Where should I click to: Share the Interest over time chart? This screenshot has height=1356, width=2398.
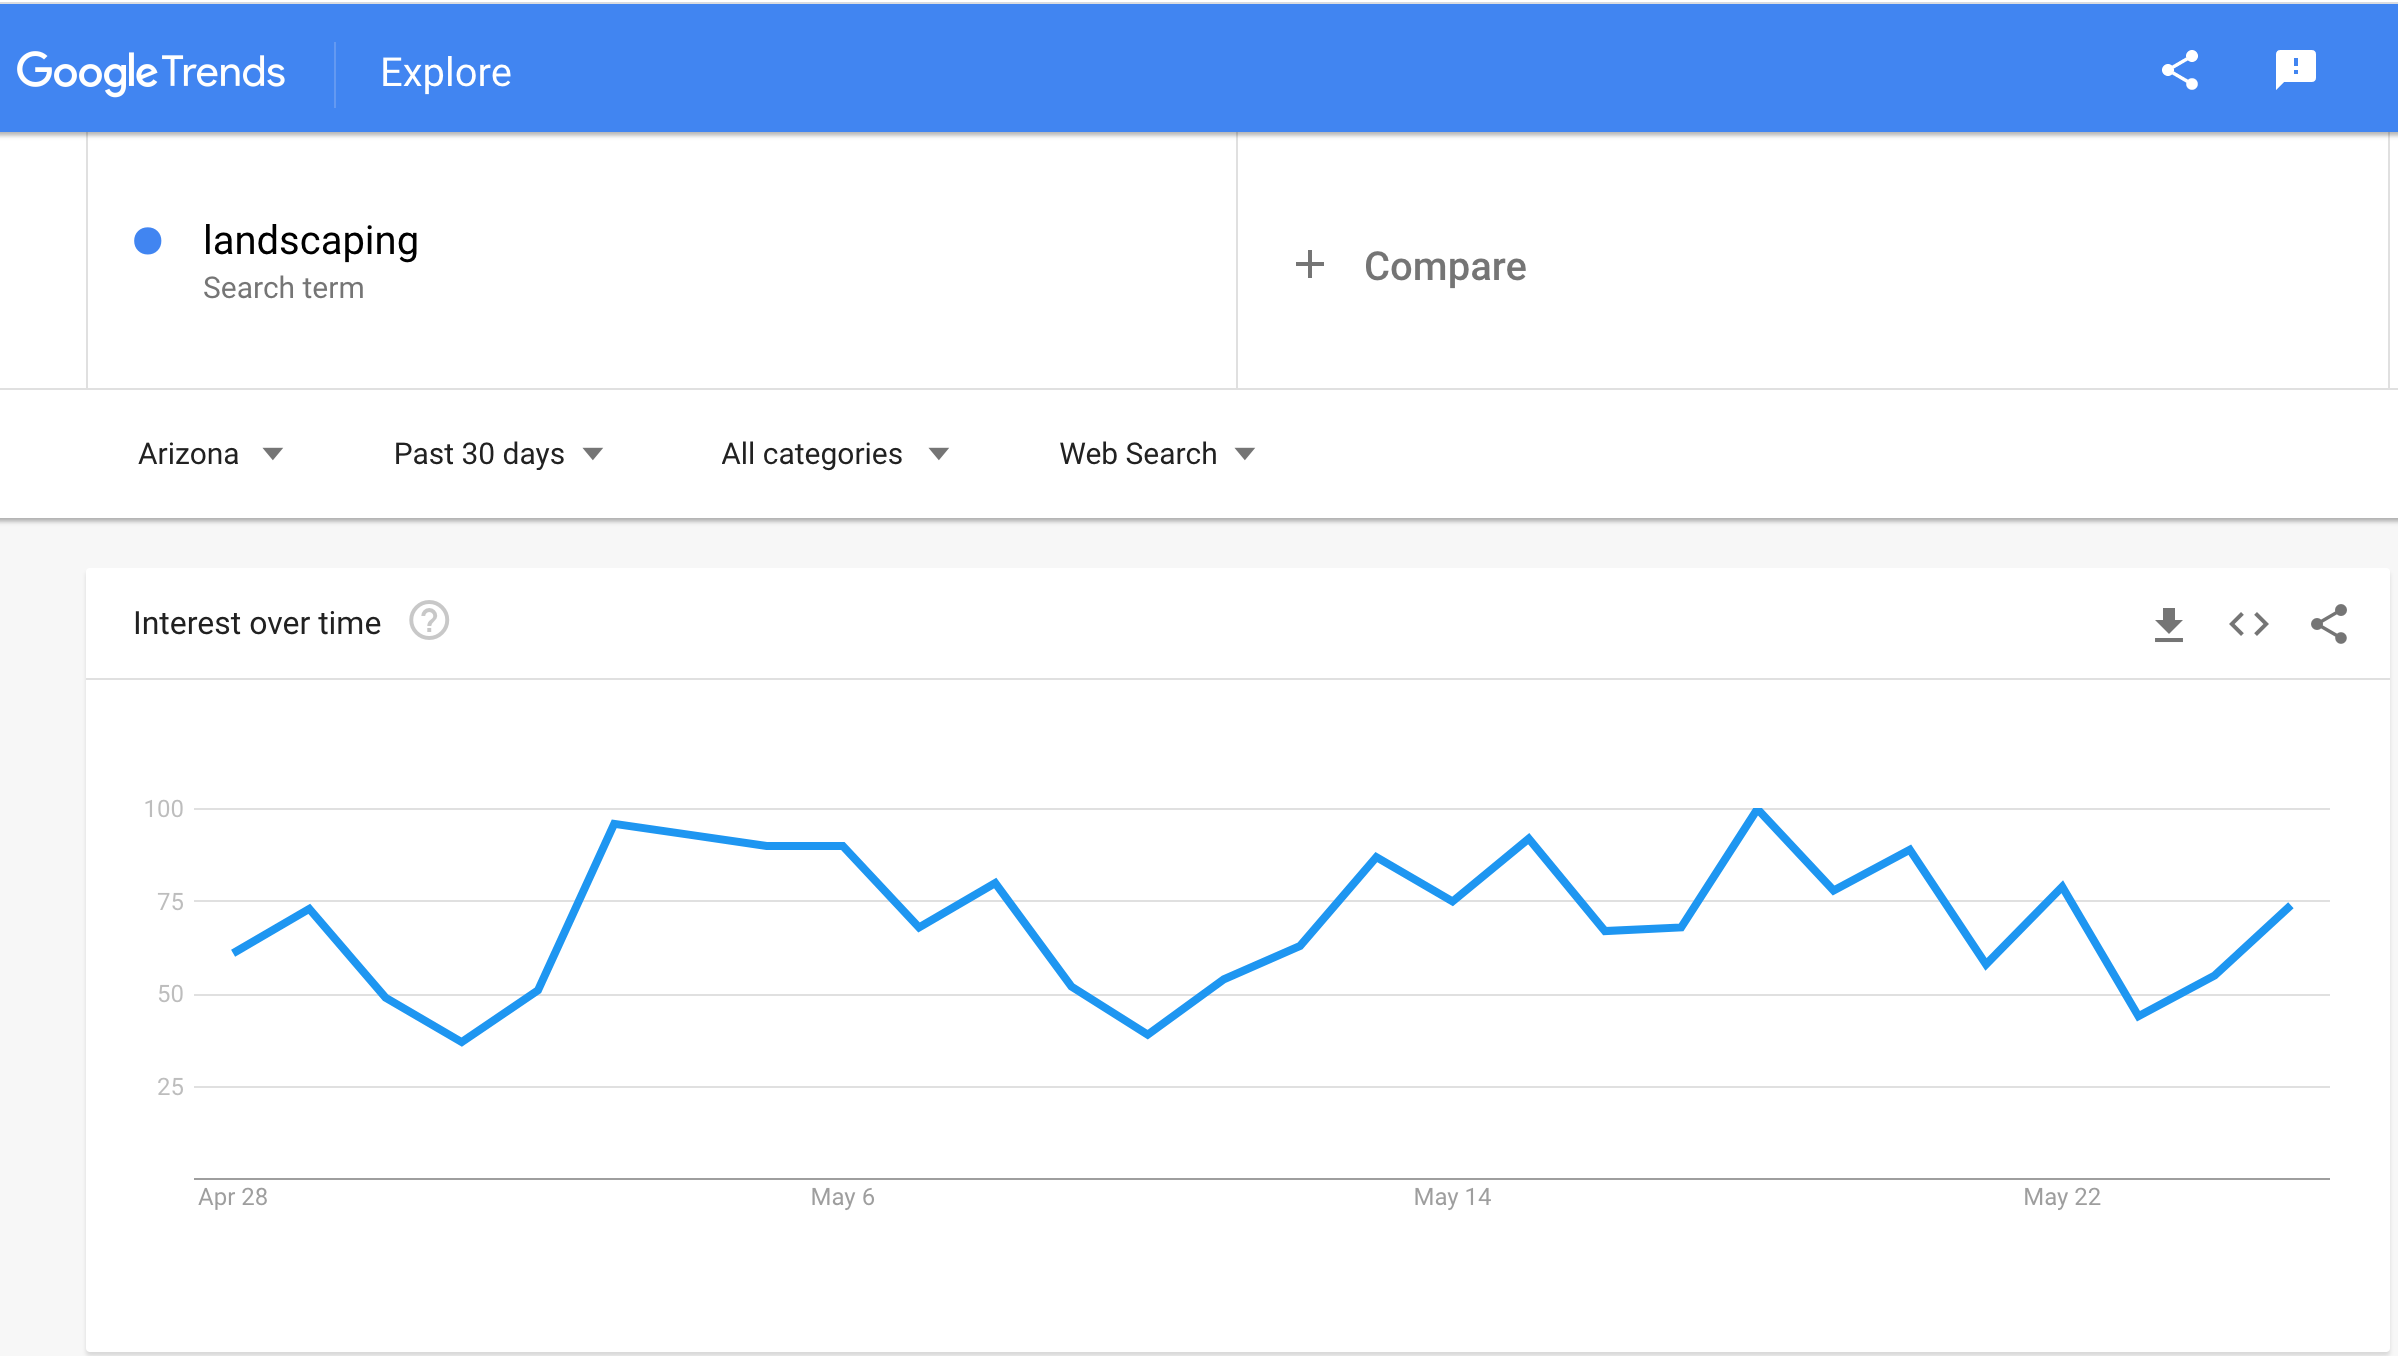2329,624
